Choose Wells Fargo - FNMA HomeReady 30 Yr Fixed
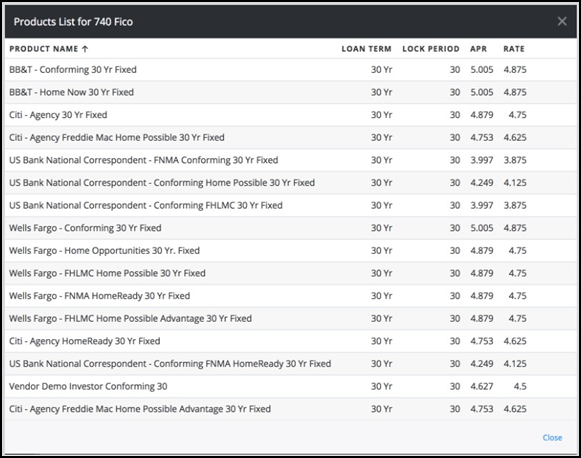 [x=290, y=296]
